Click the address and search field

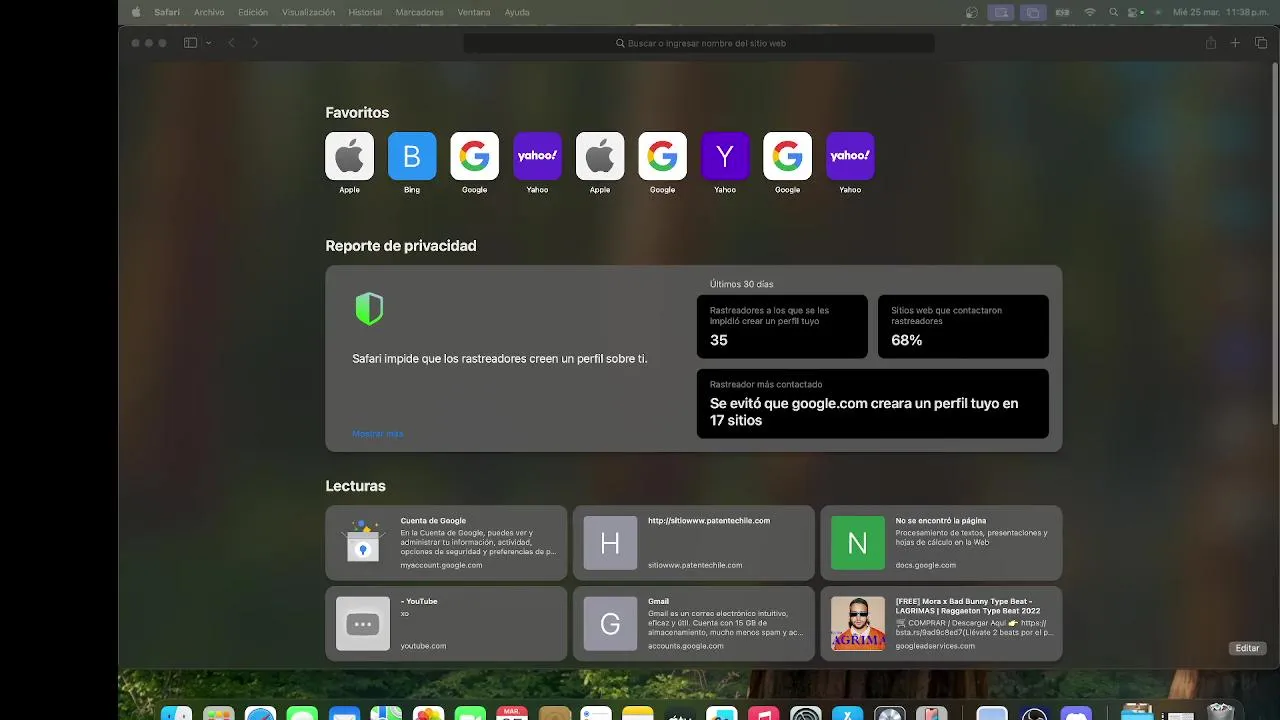pos(699,43)
